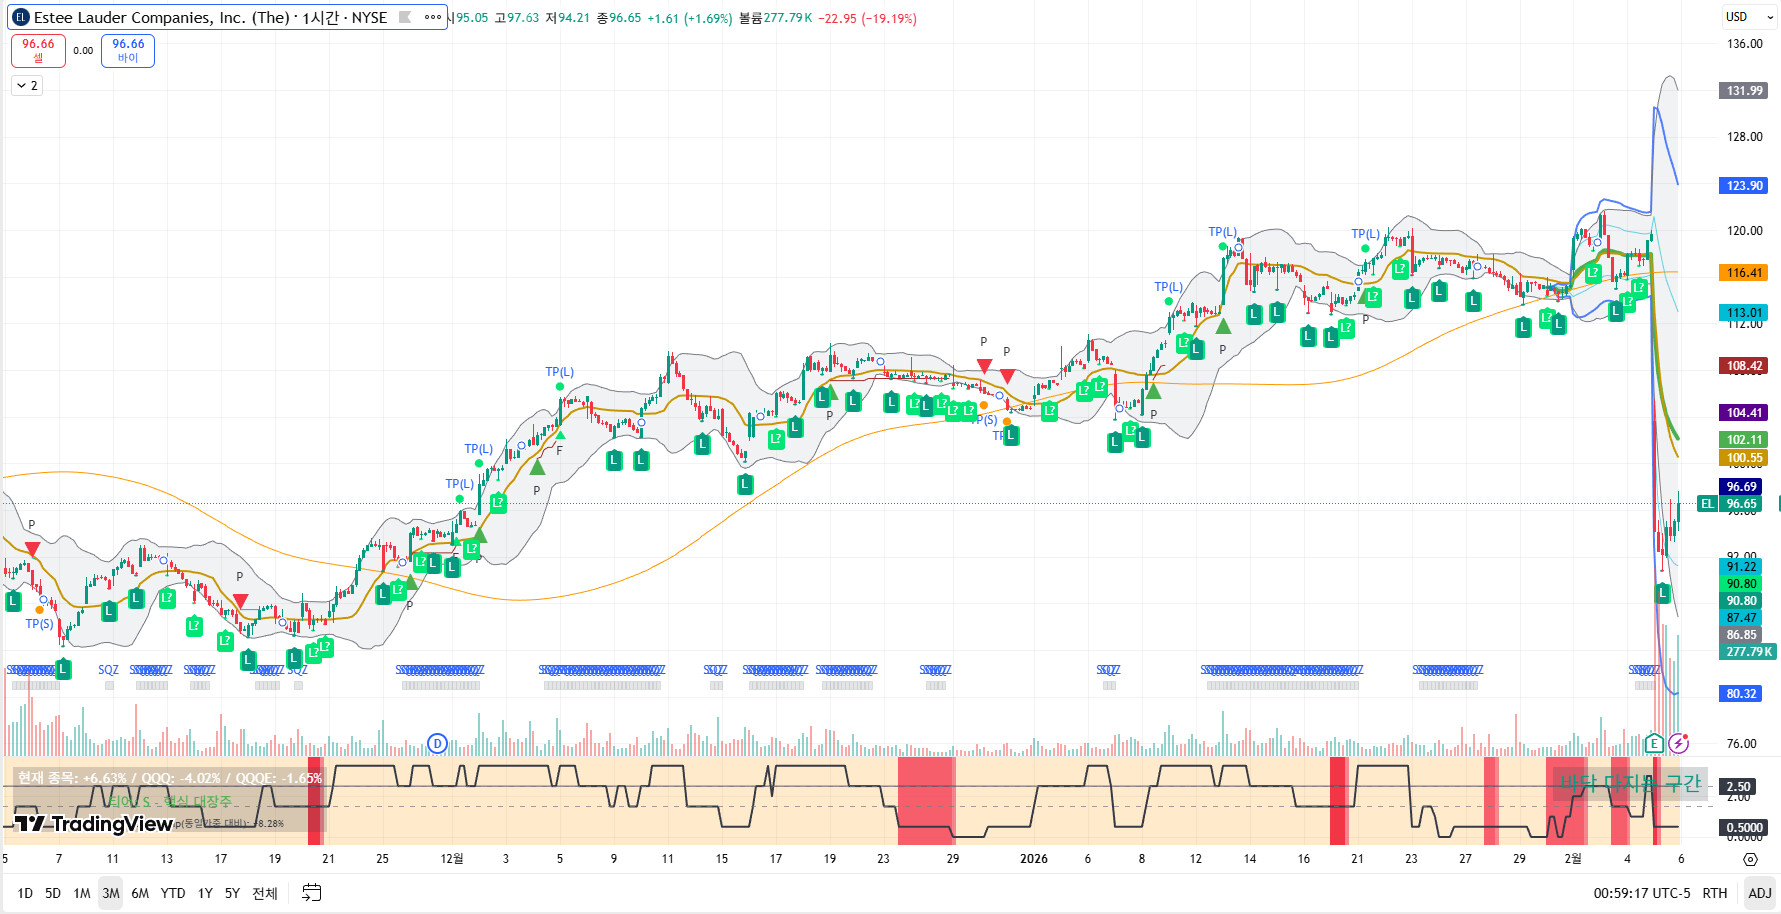
Task: Click the 0.5000 indicator scale label
Action: click(1745, 828)
